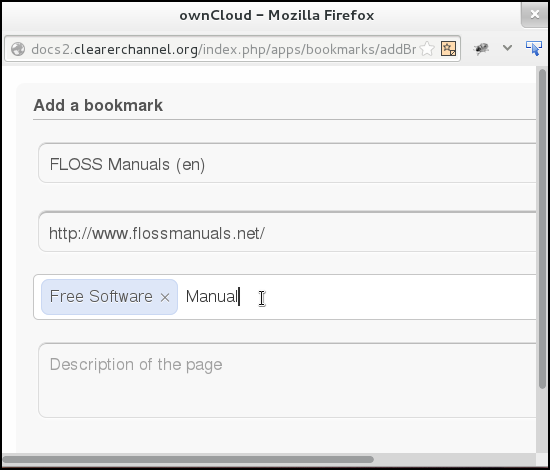Click the horizontal scrollbar thumb at bottom

188,459
